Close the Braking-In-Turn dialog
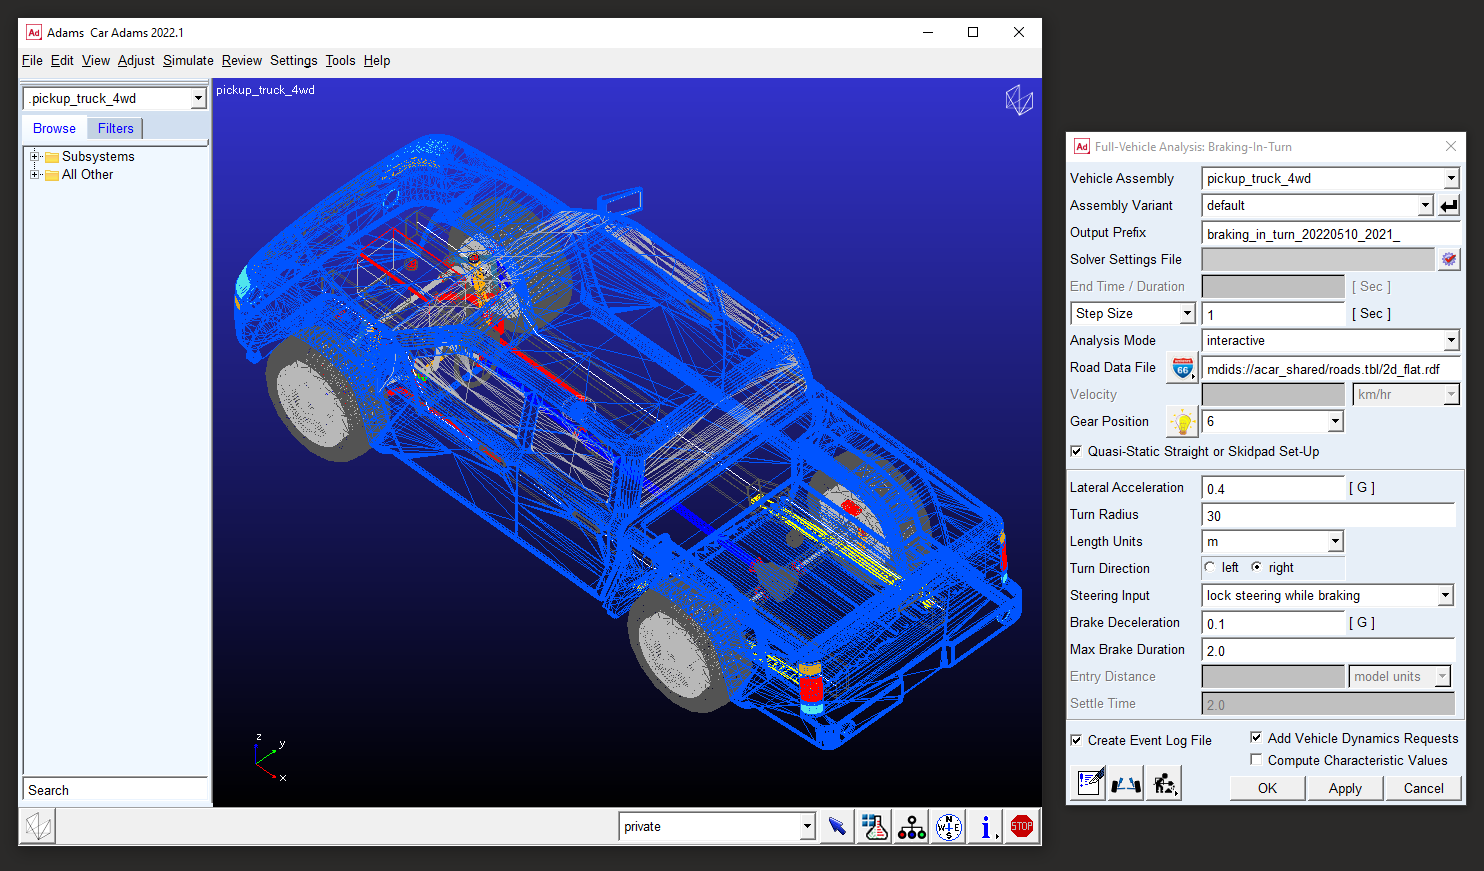Screen dimensions: 1484x871 (1451, 146)
